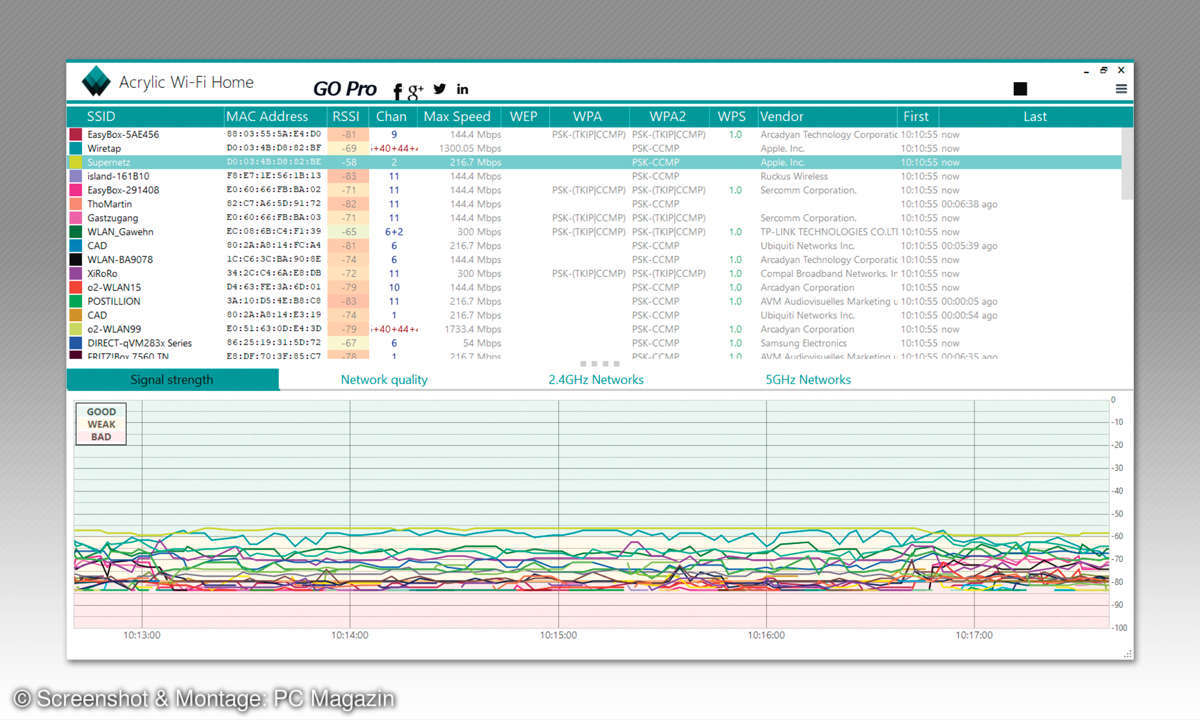Screen dimensions: 1200x720
Task: Click the color swatch beside EasyBox-5AE456
Action: [x=75, y=134]
